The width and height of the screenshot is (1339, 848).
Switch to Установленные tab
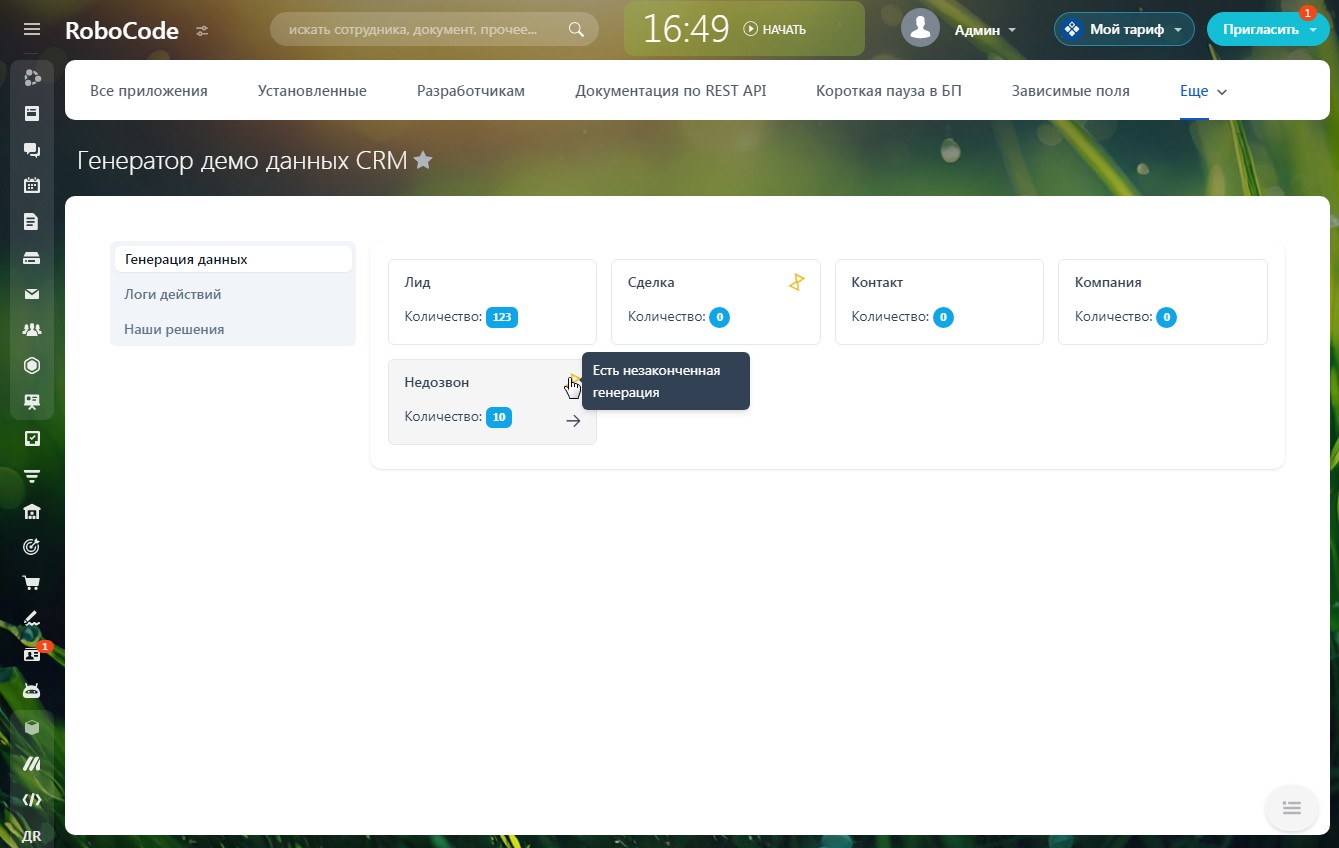[x=312, y=91]
